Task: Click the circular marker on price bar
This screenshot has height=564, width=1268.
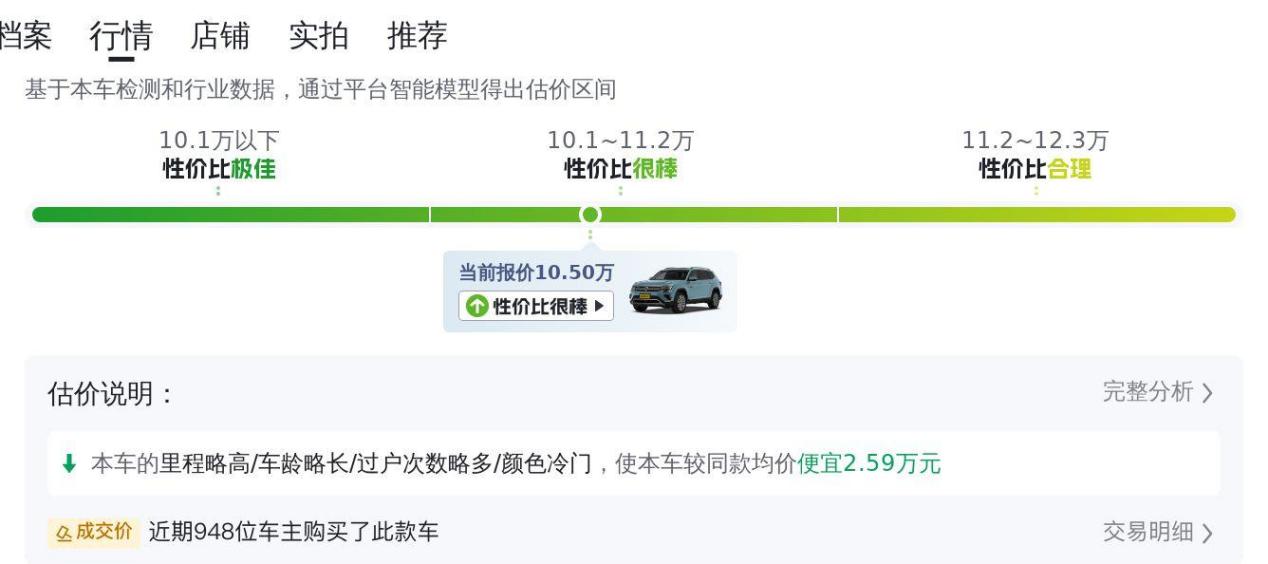Action: 590,214
